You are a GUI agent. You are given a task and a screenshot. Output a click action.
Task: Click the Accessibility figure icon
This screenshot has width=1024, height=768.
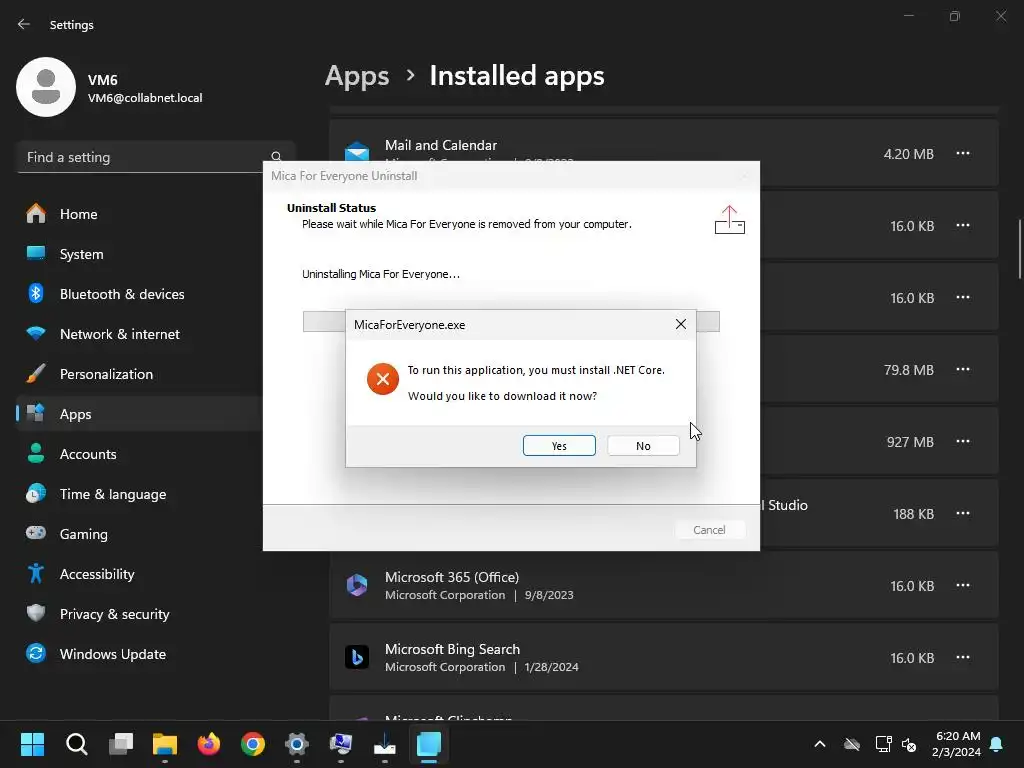pos(36,573)
